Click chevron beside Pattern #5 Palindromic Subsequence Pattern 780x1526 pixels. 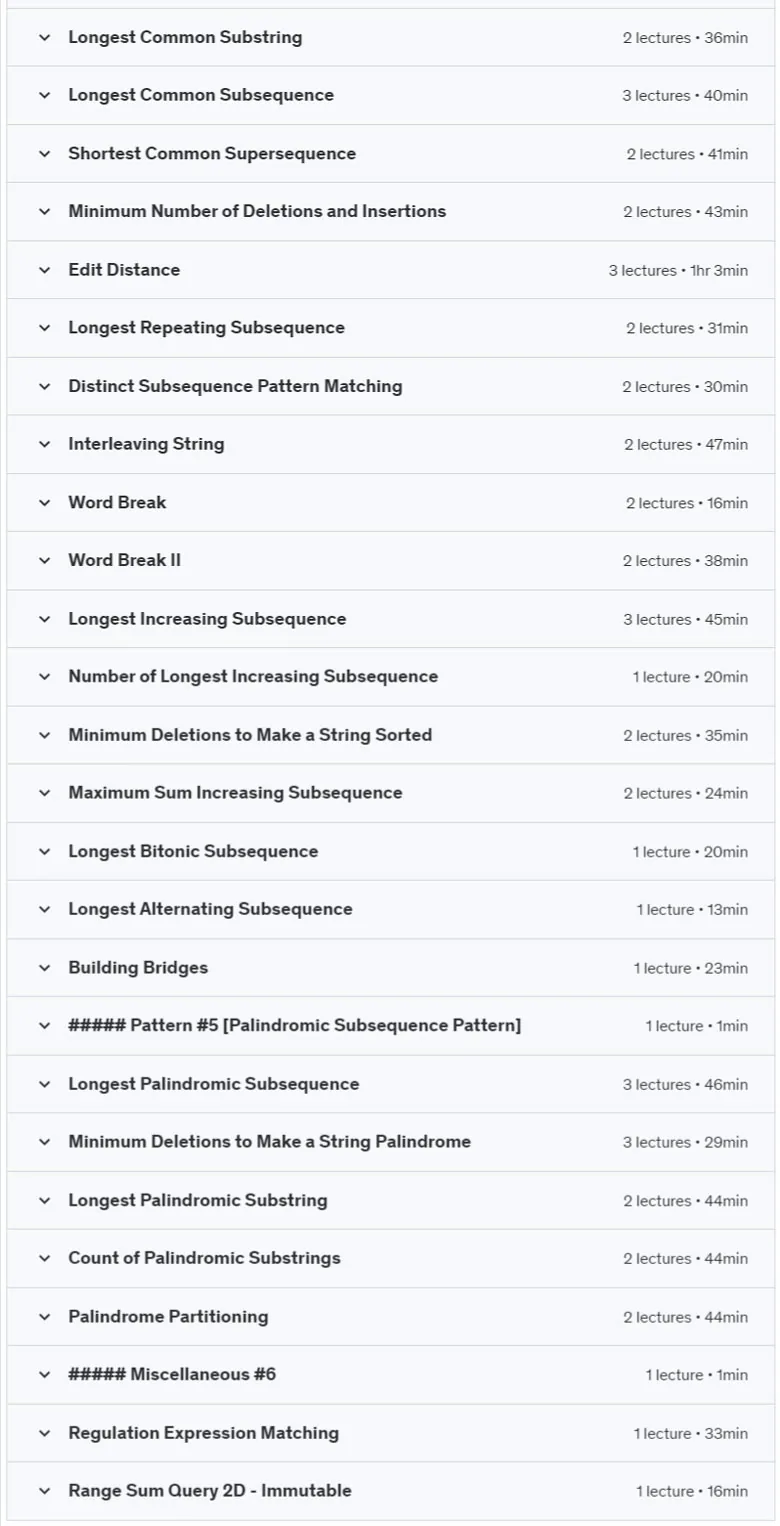[x=44, y=1026]
